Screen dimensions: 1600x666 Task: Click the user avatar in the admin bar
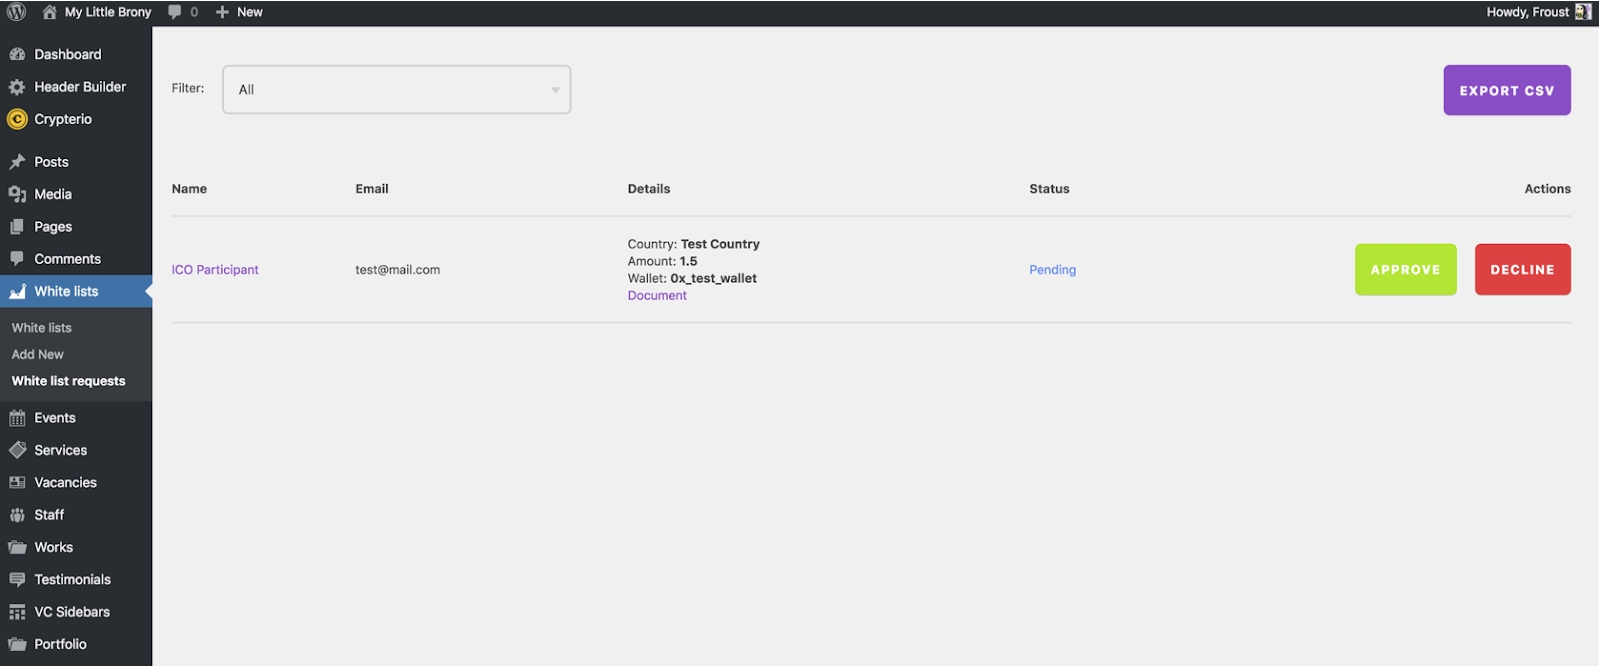pyautogui.click(x=1583, y=12)
